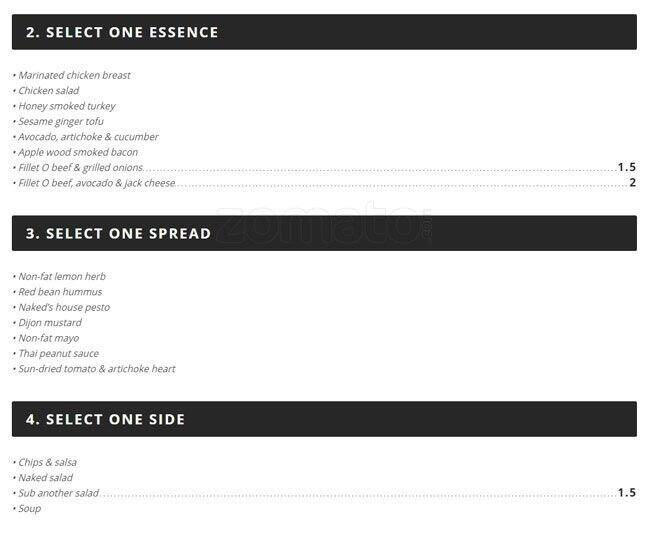The width and height of the screenshot is (650, 538).
Task: Click the 2 price for Fillet O beef, avocado & jack cheese
Action: pos(632,183)
